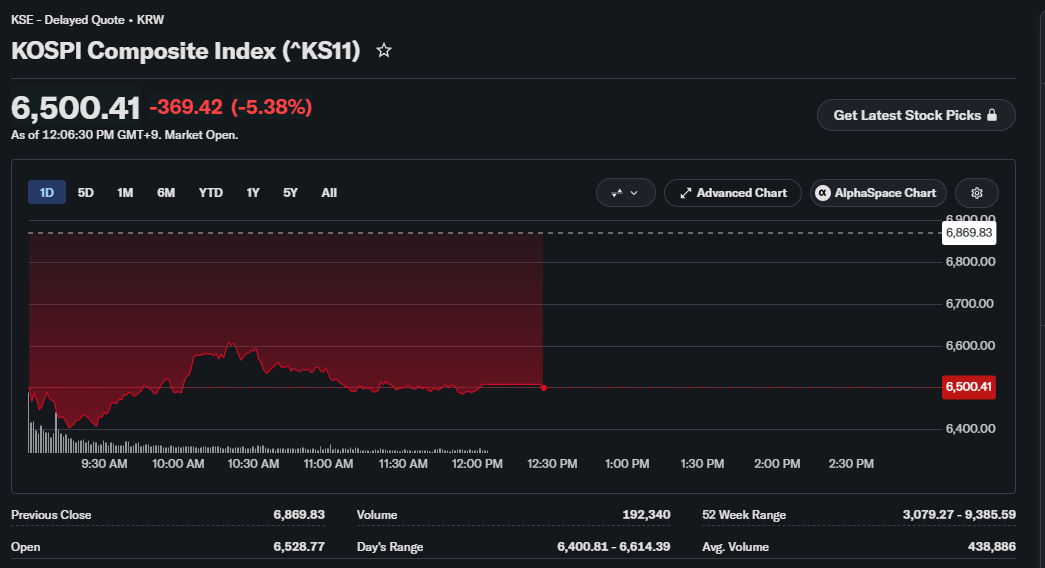The height and width of the screenshot is (568, 1045).
Task: Switch to the 6M range tab
Action: pos(166,193)
